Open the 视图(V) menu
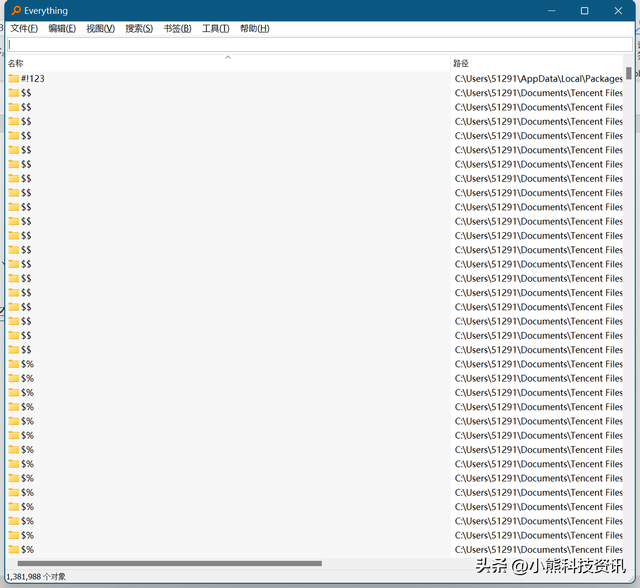The width and height of the screenshot is (640, 588). 100,29
